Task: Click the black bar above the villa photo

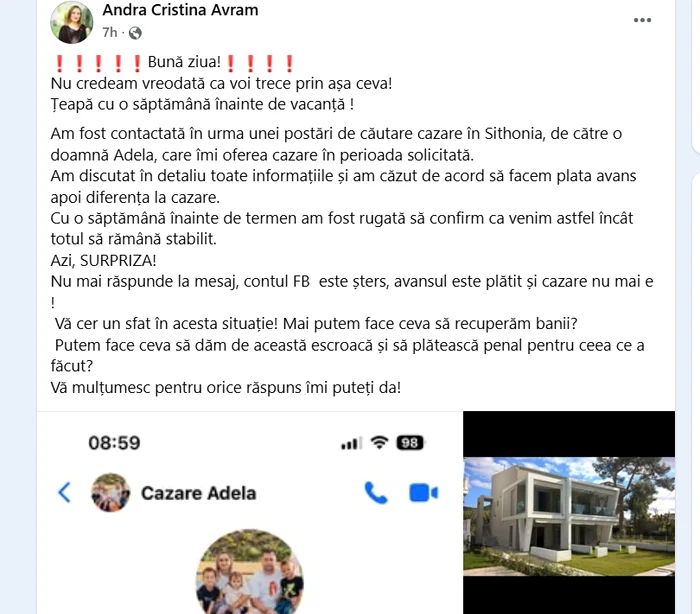Action: pyautogui.click(x=569, y=434)
